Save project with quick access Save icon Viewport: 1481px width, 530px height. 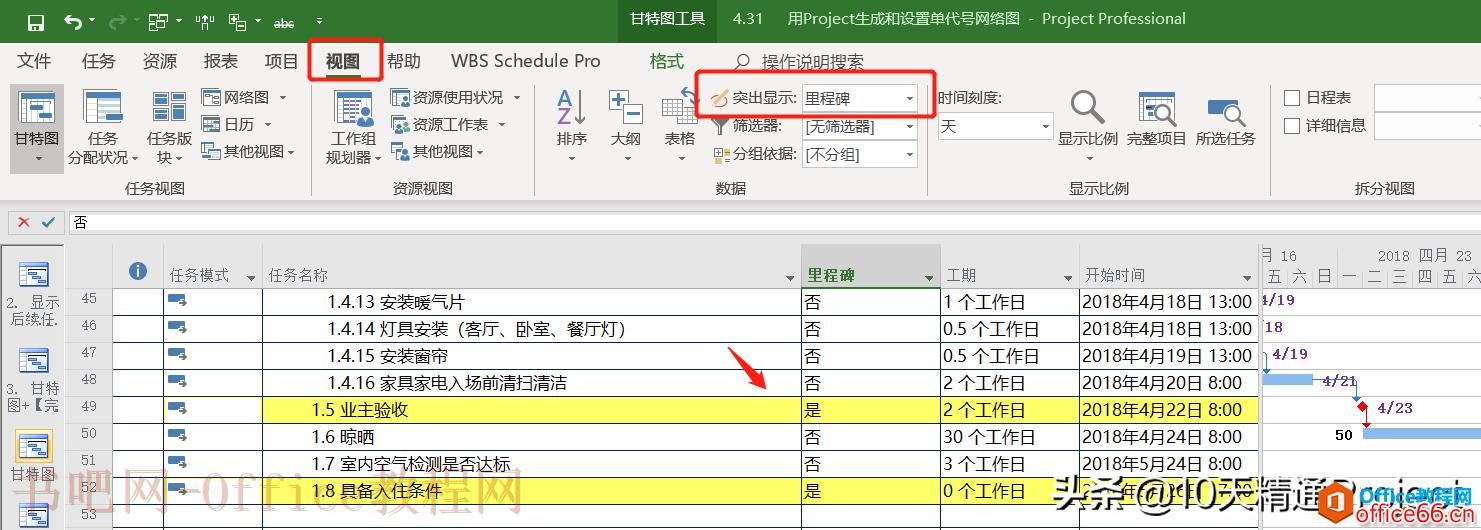pos(35,21)
